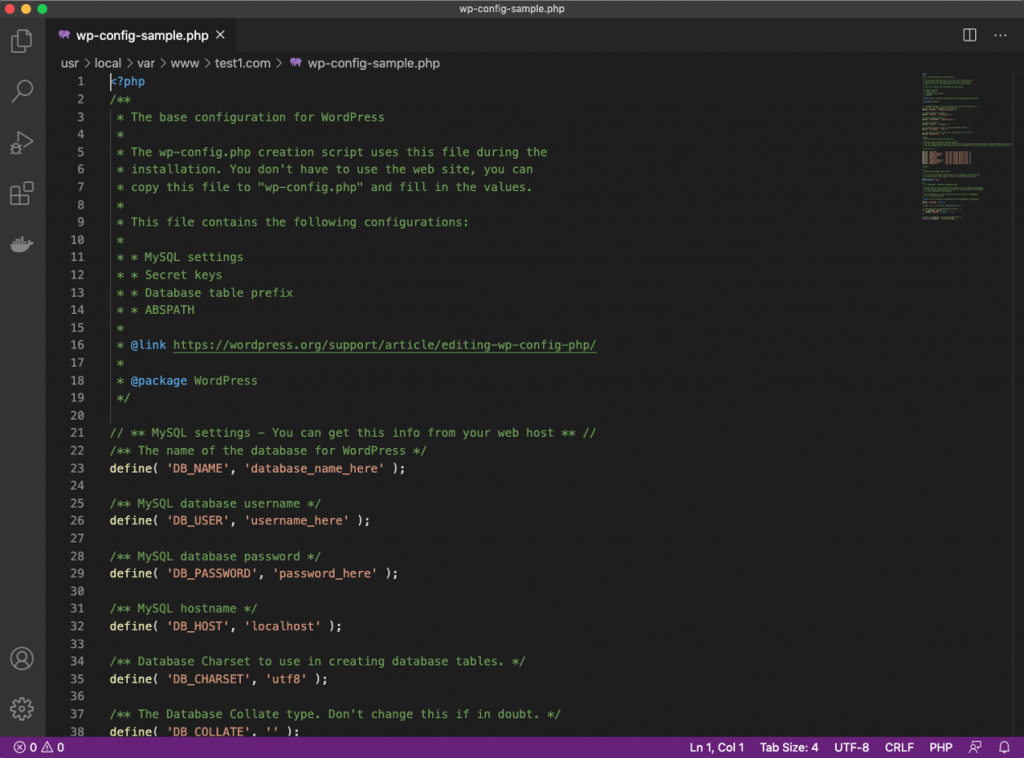This screenshot has height=758, width=1024.
Task: Click the 'password_here' string value
Action: tap(325, 573)
